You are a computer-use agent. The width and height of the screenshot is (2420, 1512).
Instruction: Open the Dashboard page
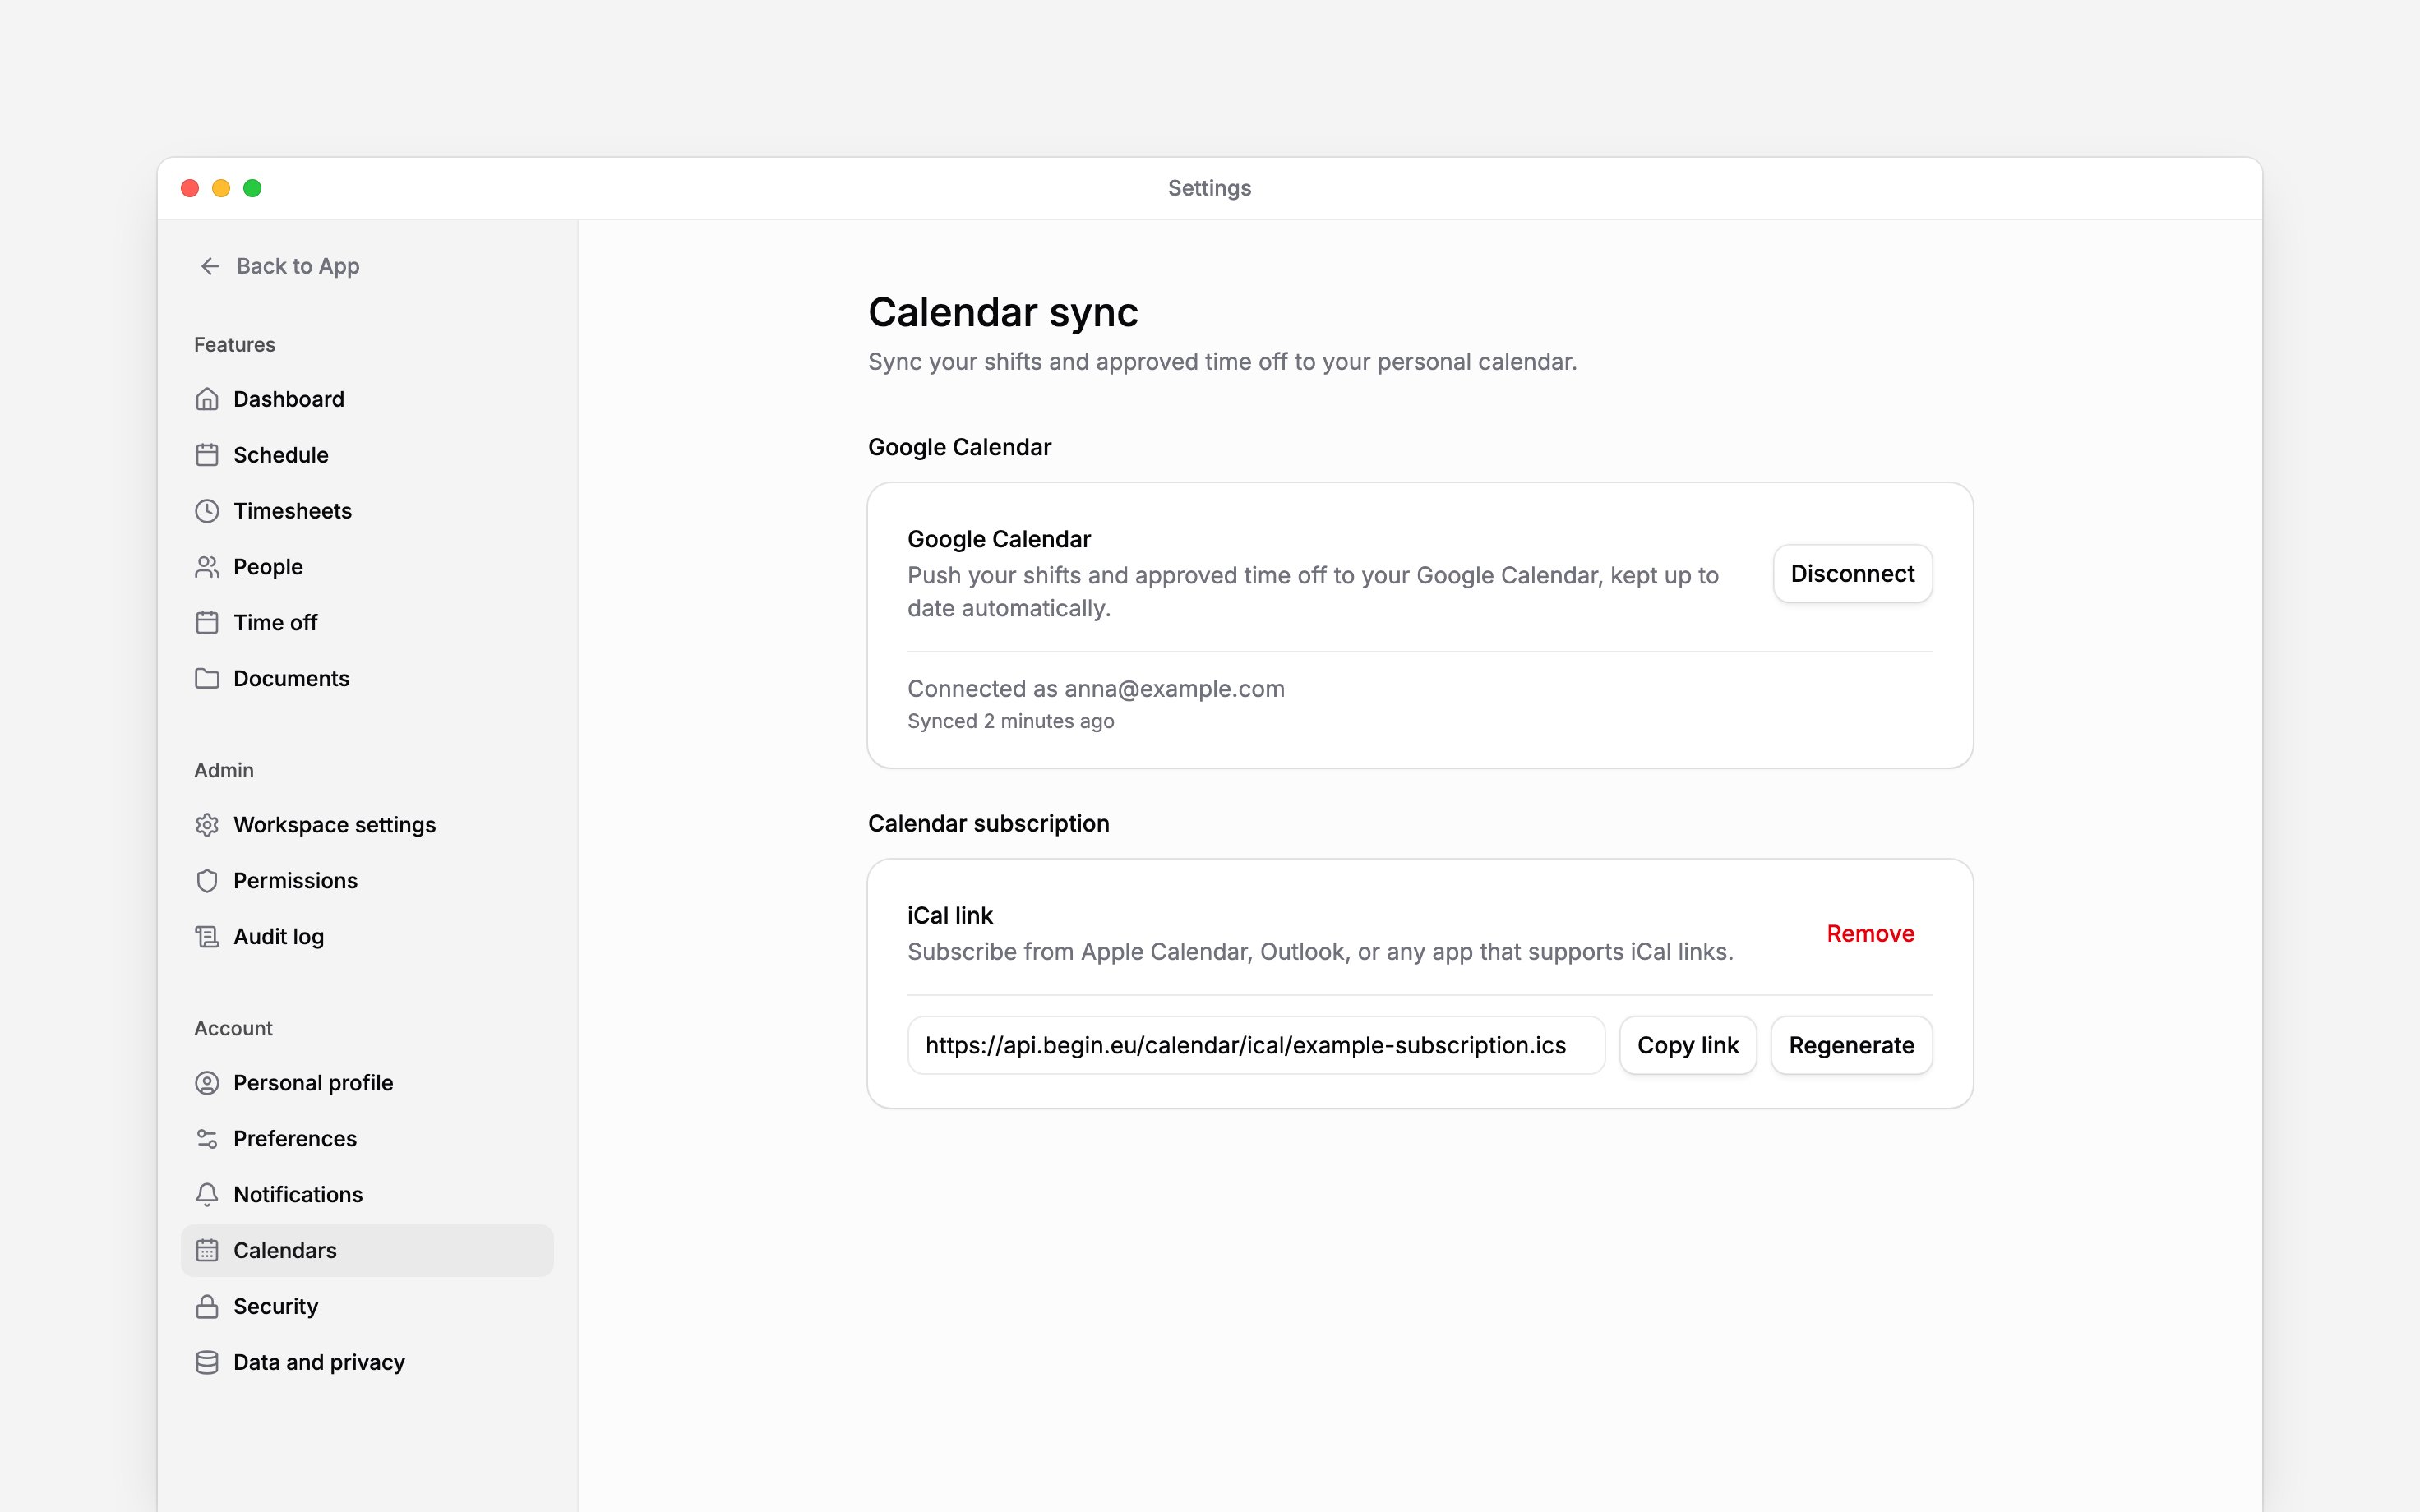pyautogui.click(x=367, y=399)
